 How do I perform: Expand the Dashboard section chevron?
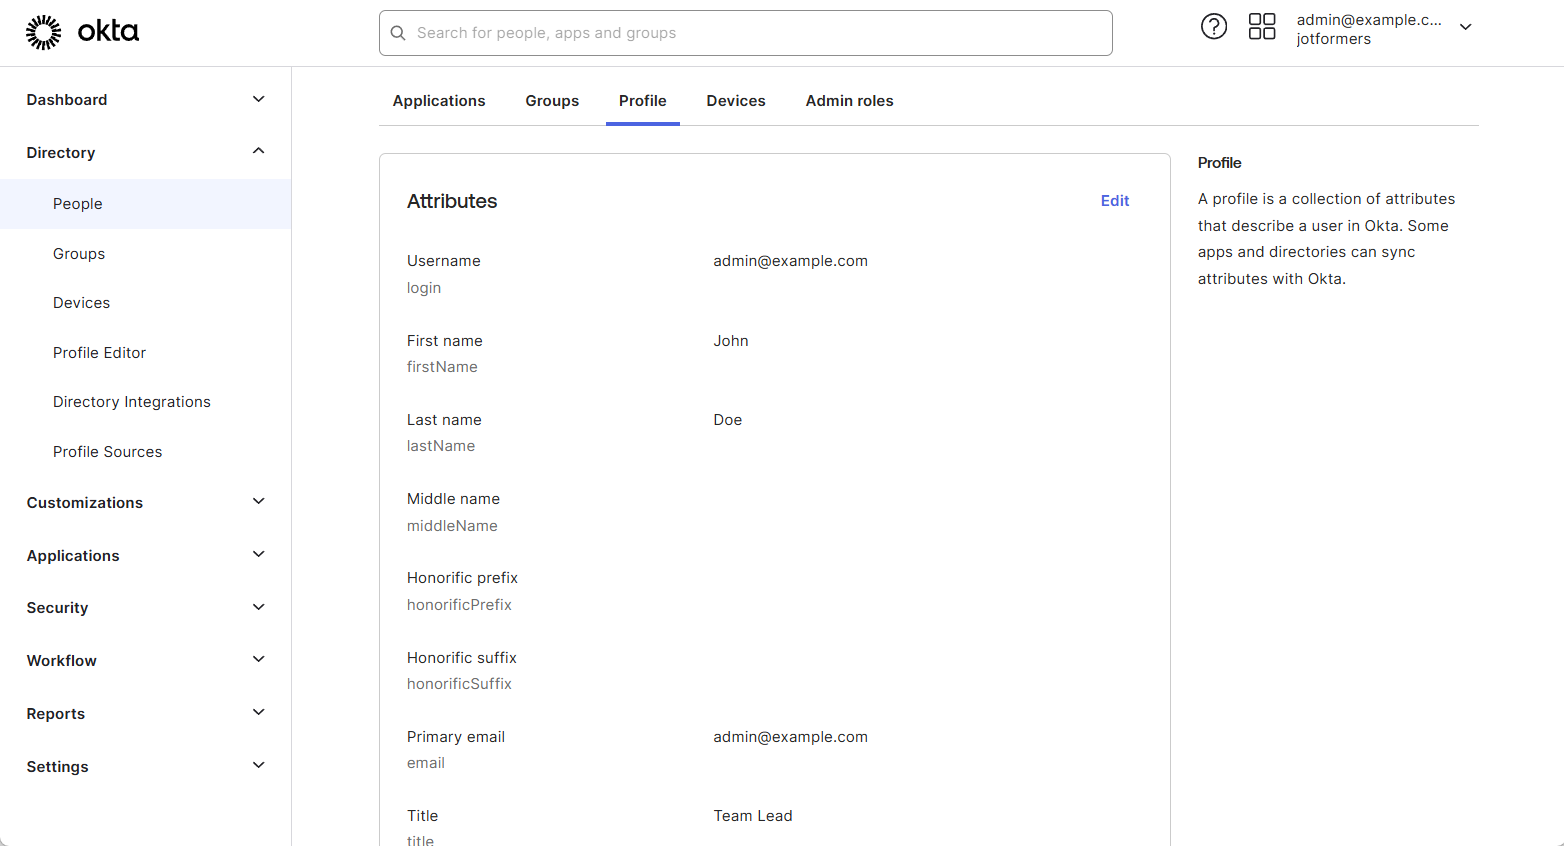(x=259, y=99)
